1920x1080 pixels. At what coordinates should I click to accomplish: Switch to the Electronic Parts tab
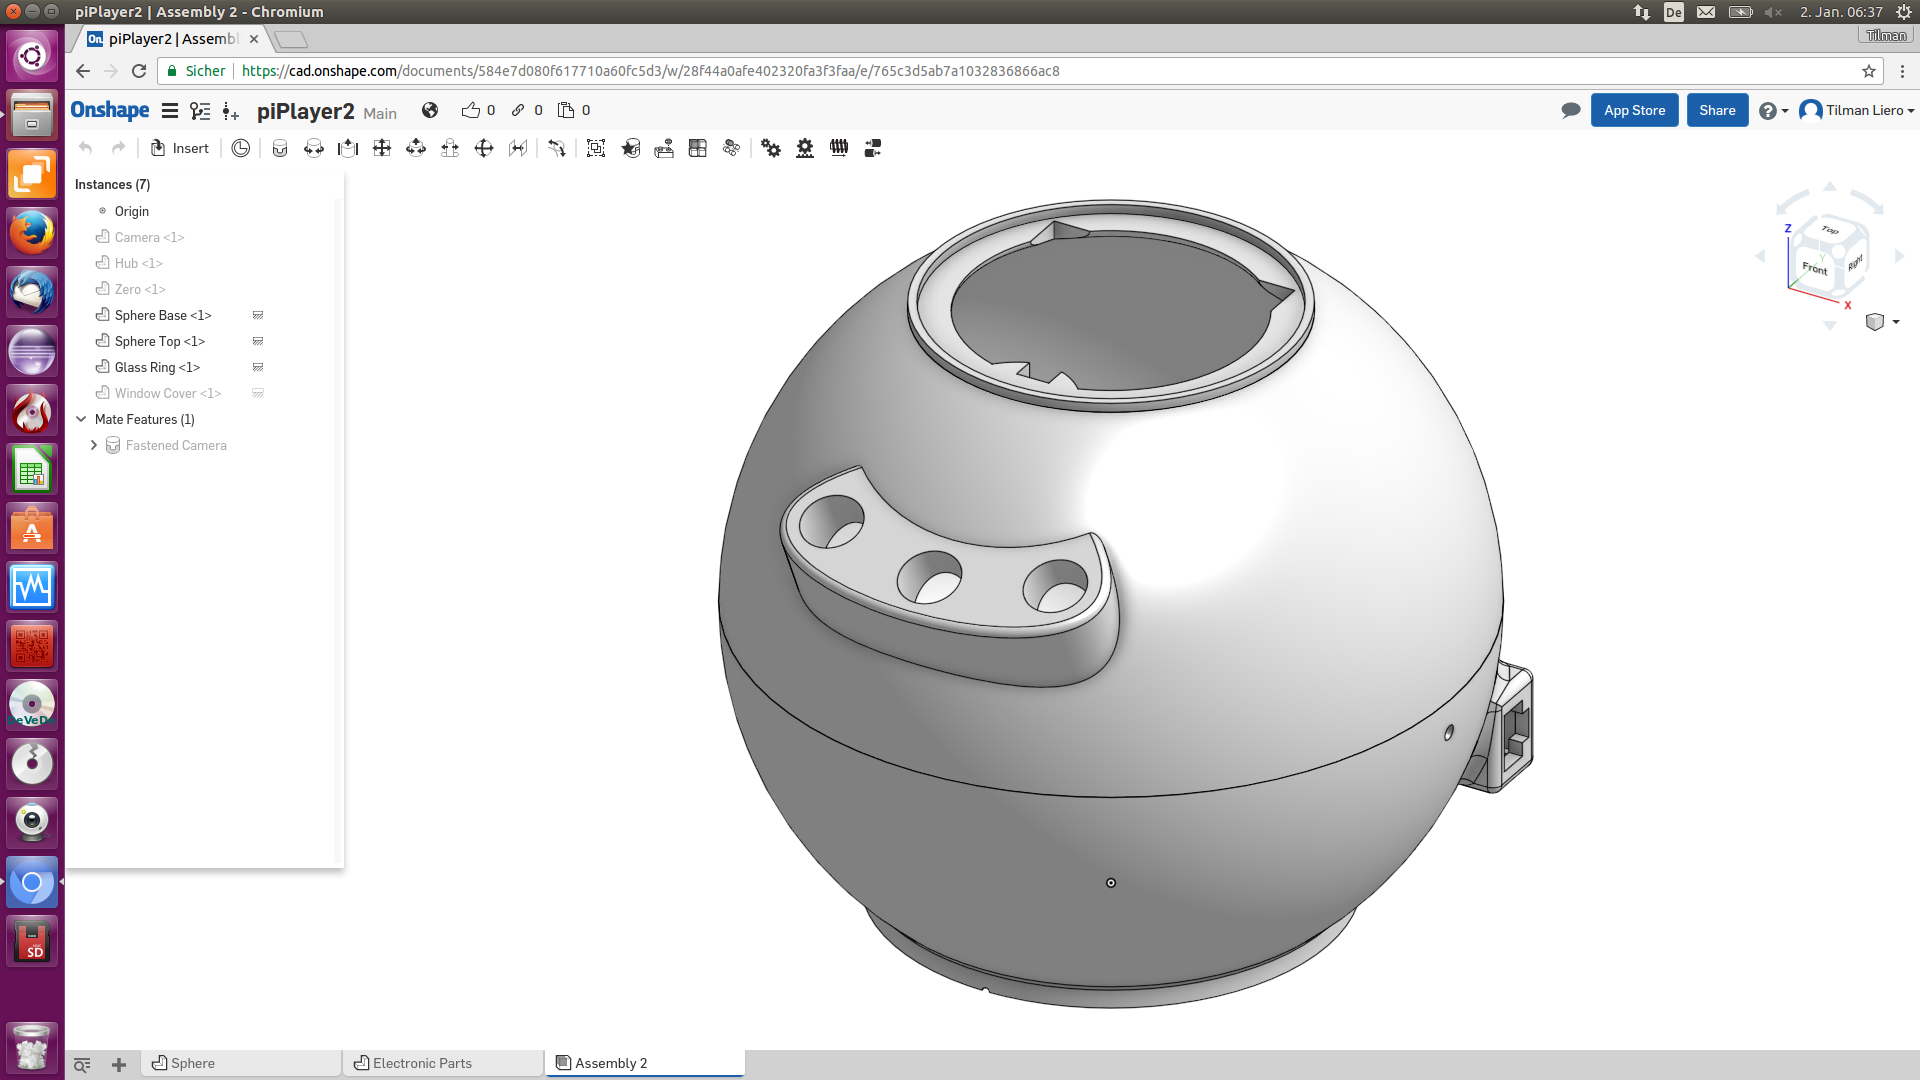pyautogui.click(x=443, y=1063)
